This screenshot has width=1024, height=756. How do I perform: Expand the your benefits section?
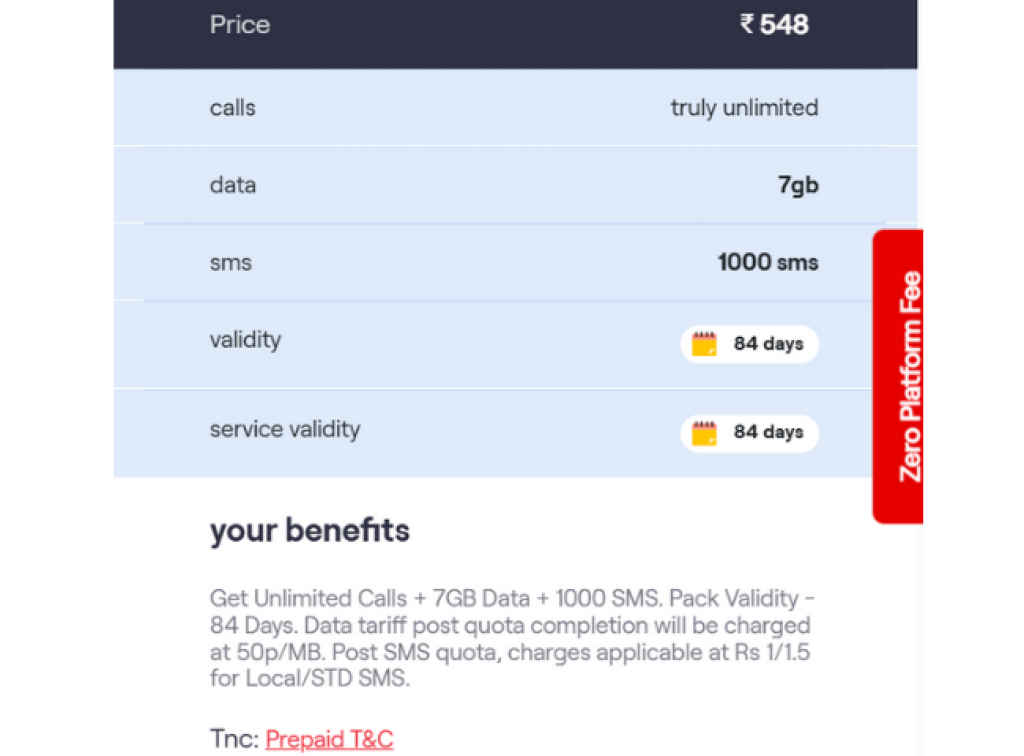pyautogui.click(x=310, y=530)
